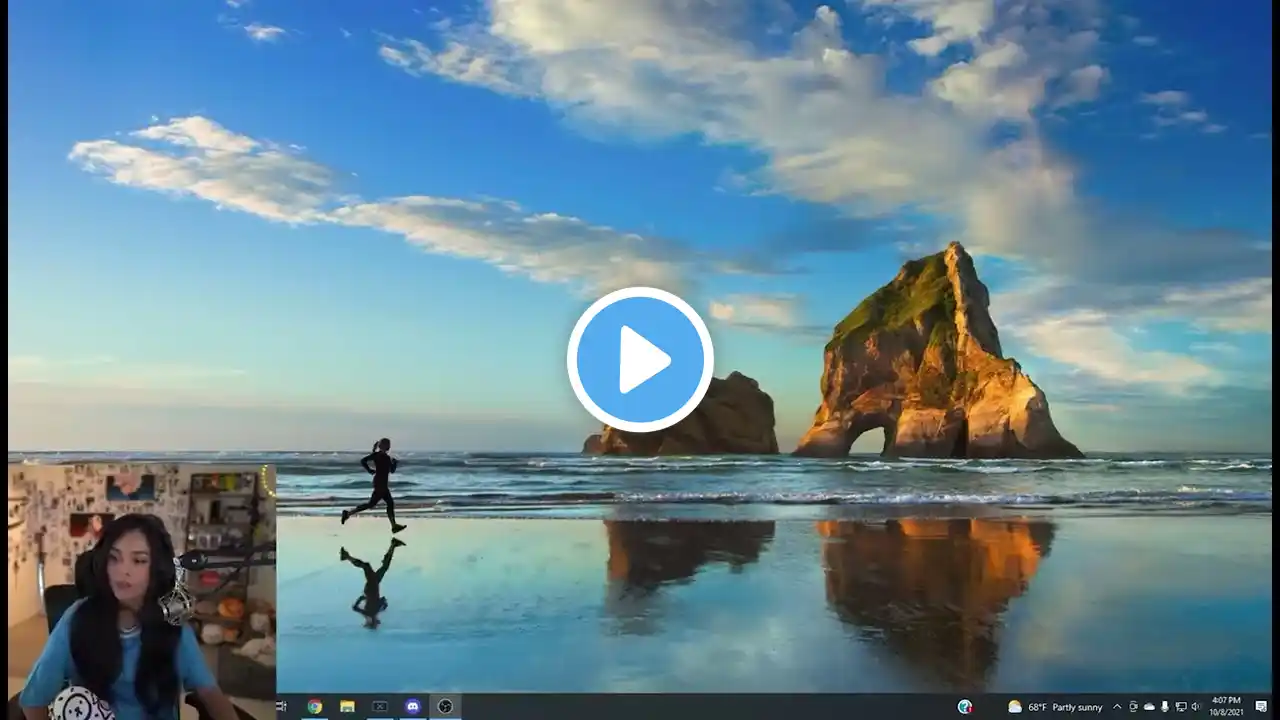Image resolution: width=1280 pixels, height=720 pixels.
Task: Open the notification Action Center icon
Action: click(1262, 707)
